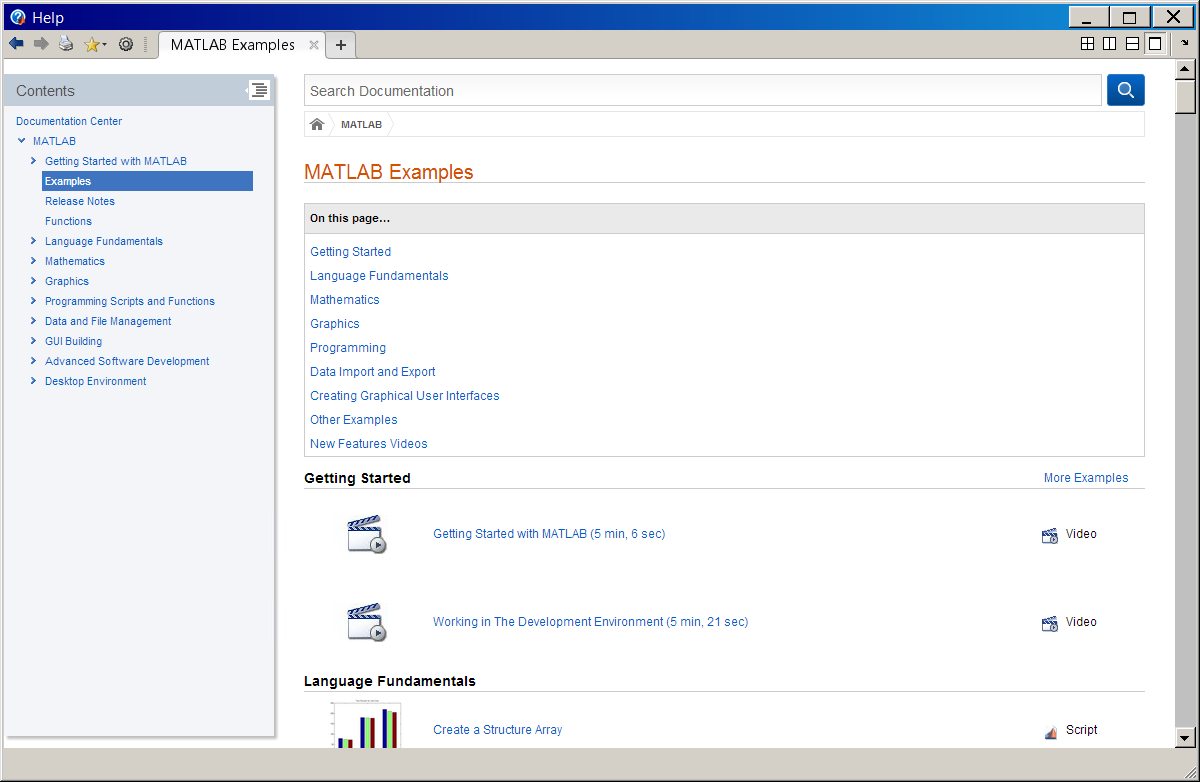The image size is (1200, 782).
Task: Open the Working in The Development Environment clapperboard thumbnail
Action: pos(366,622)
